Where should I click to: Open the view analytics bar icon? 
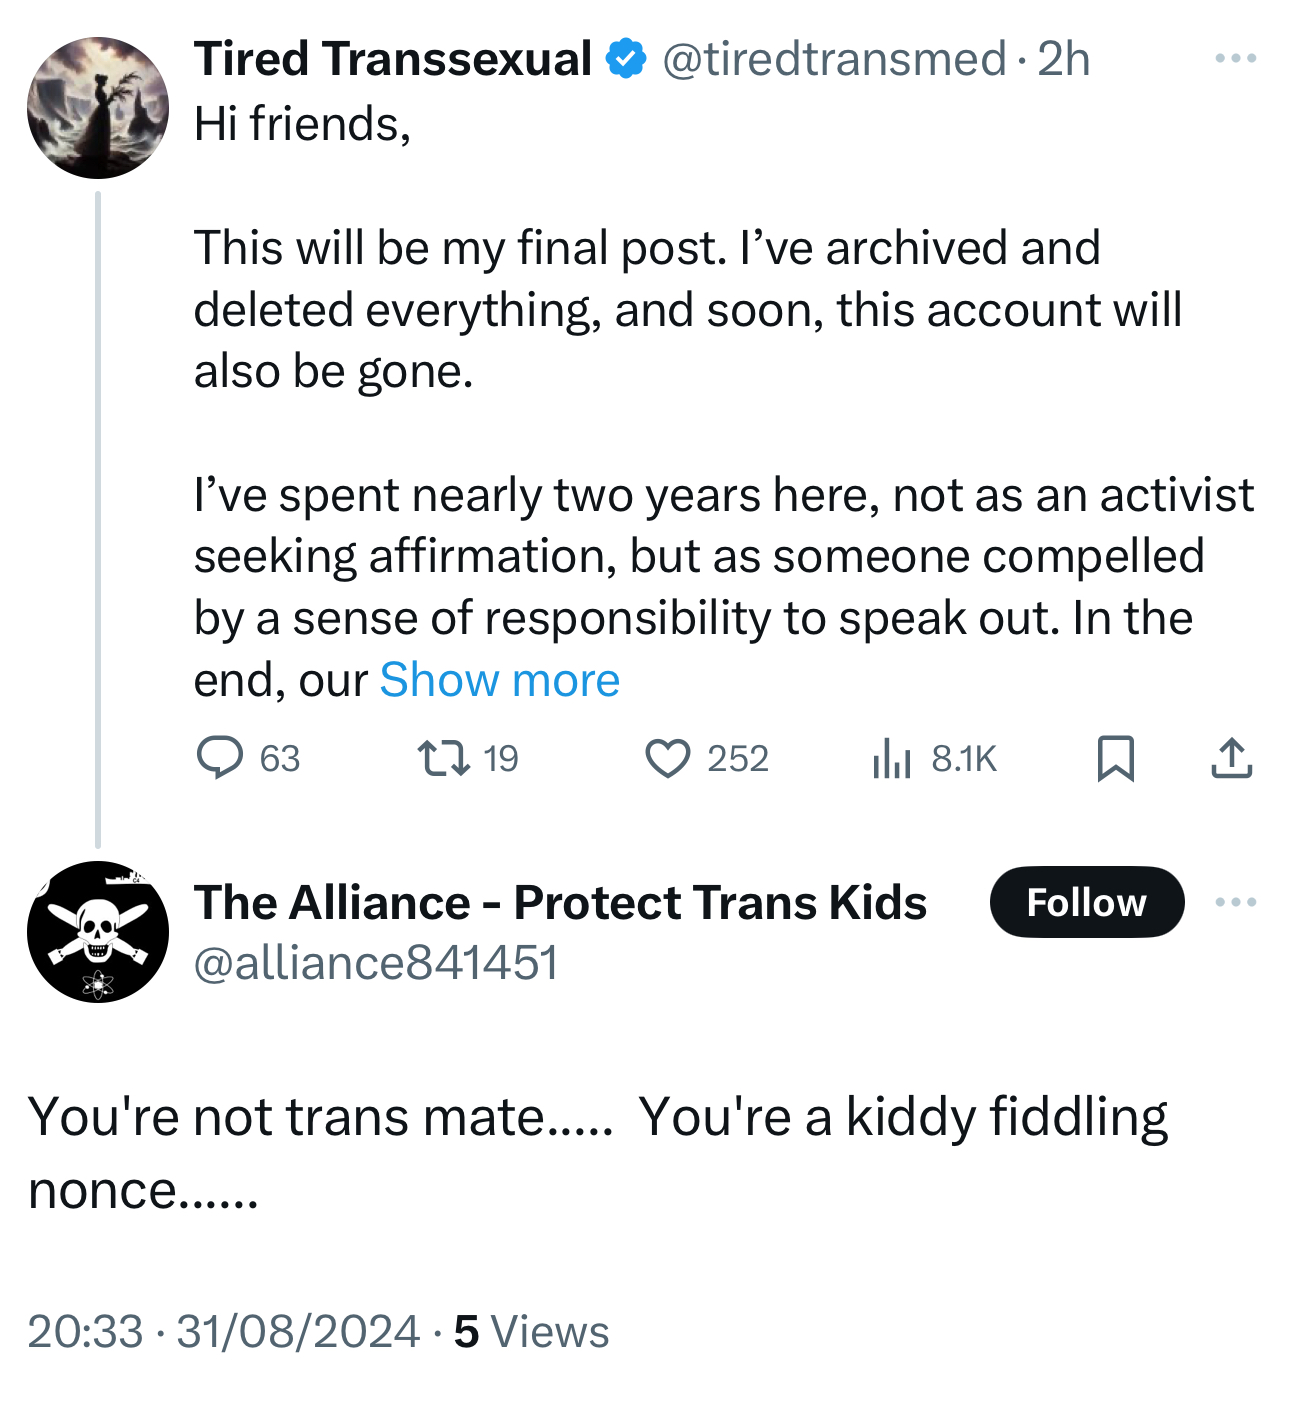tap(891, 758)
